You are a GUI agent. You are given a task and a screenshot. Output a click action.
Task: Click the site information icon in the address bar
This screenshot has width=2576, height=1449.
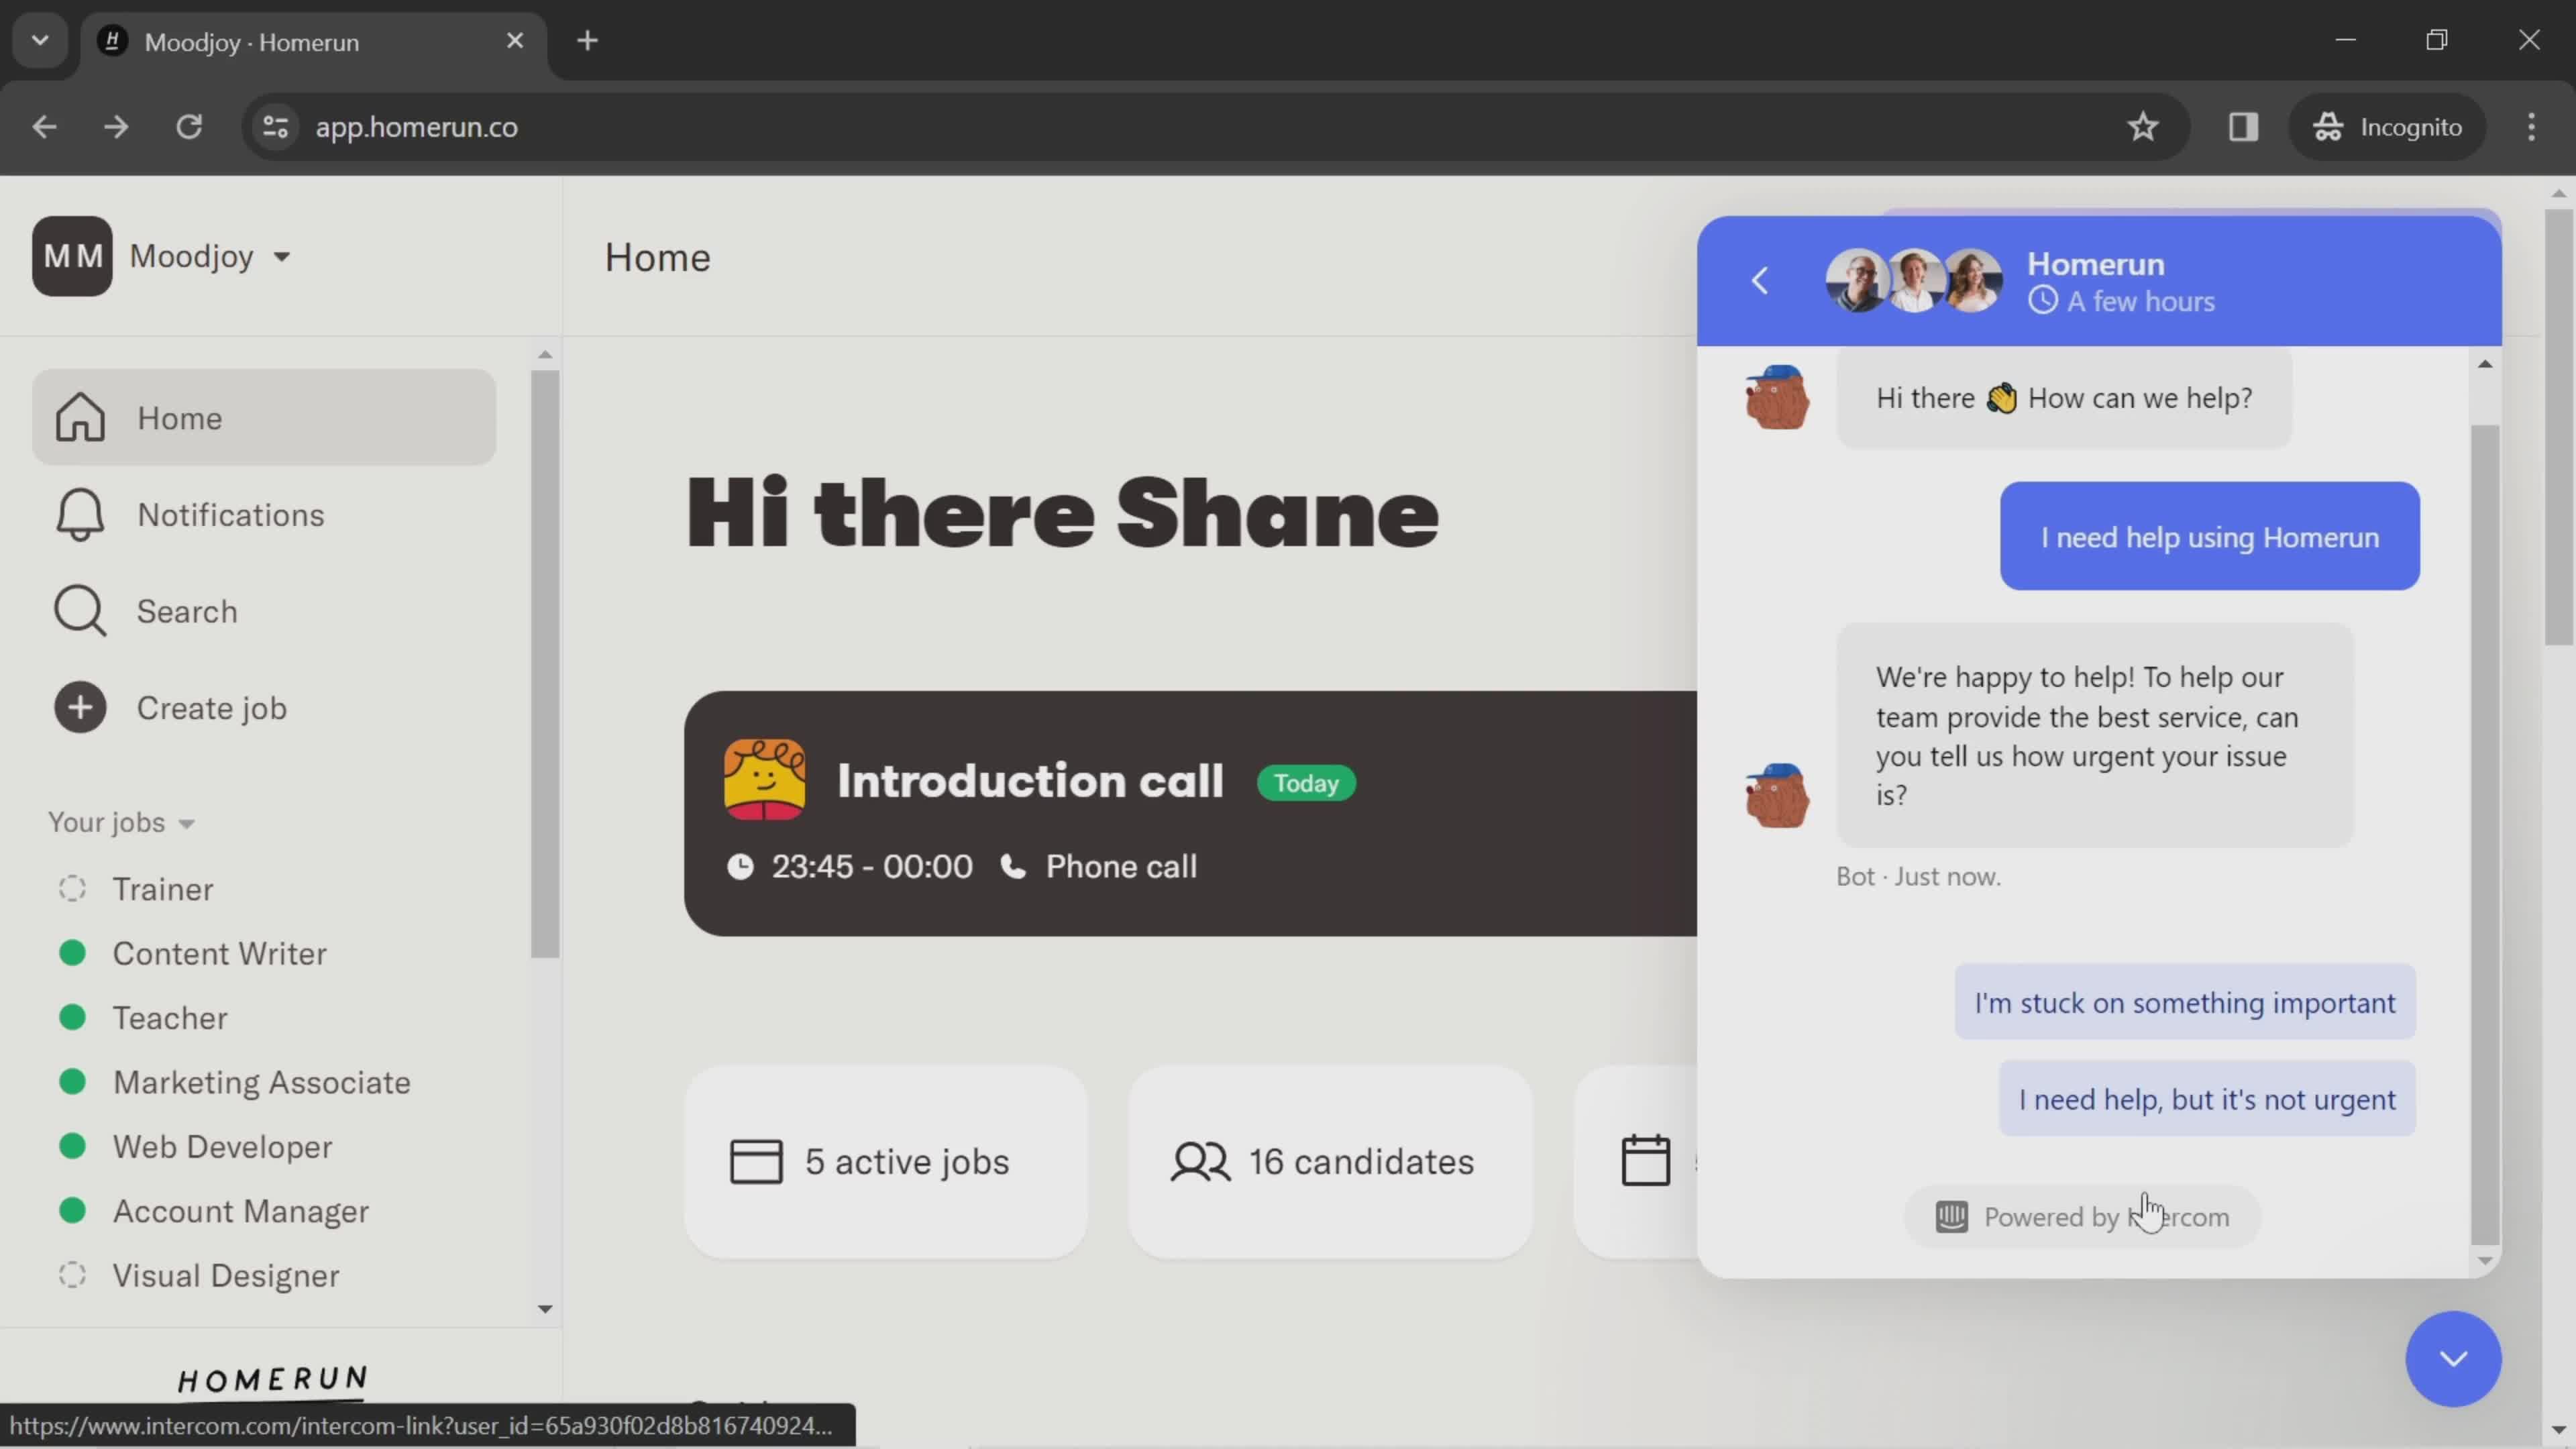click(275, 127)
